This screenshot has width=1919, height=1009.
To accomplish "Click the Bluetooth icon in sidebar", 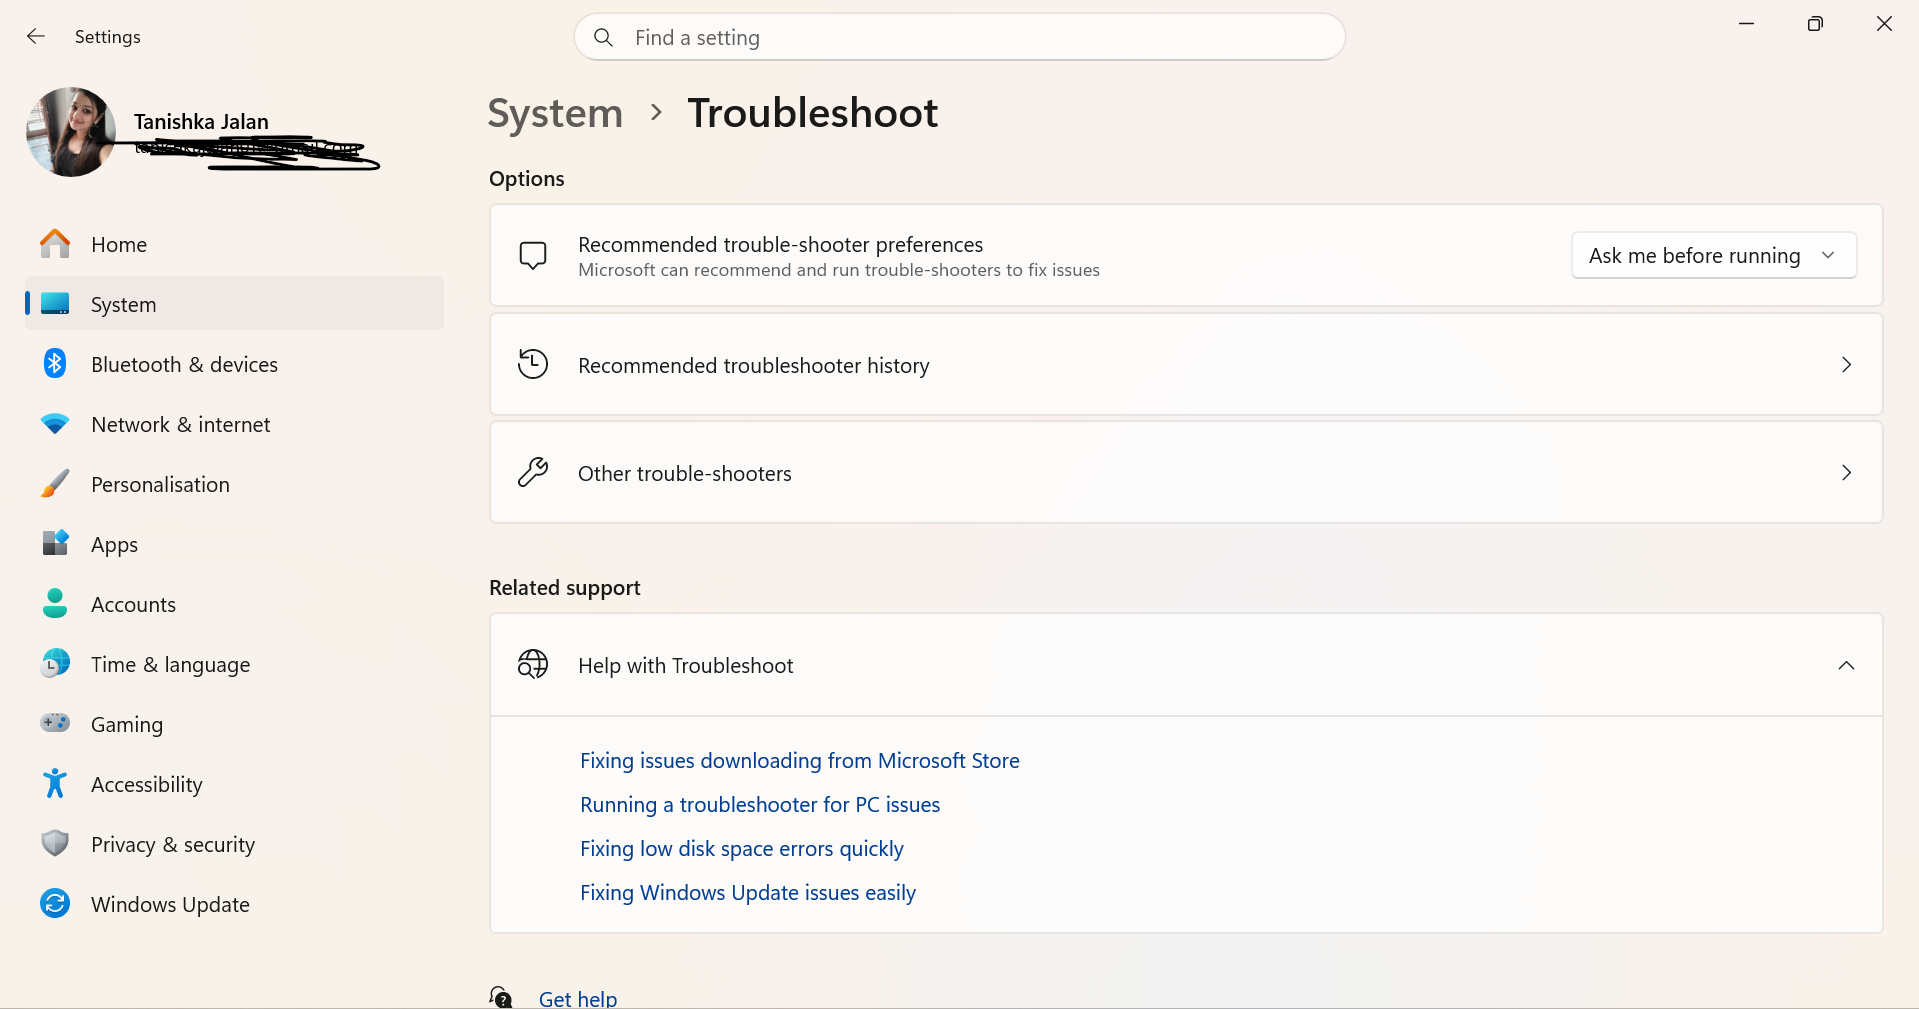I will pyautogui.click(x=55, y=364).
